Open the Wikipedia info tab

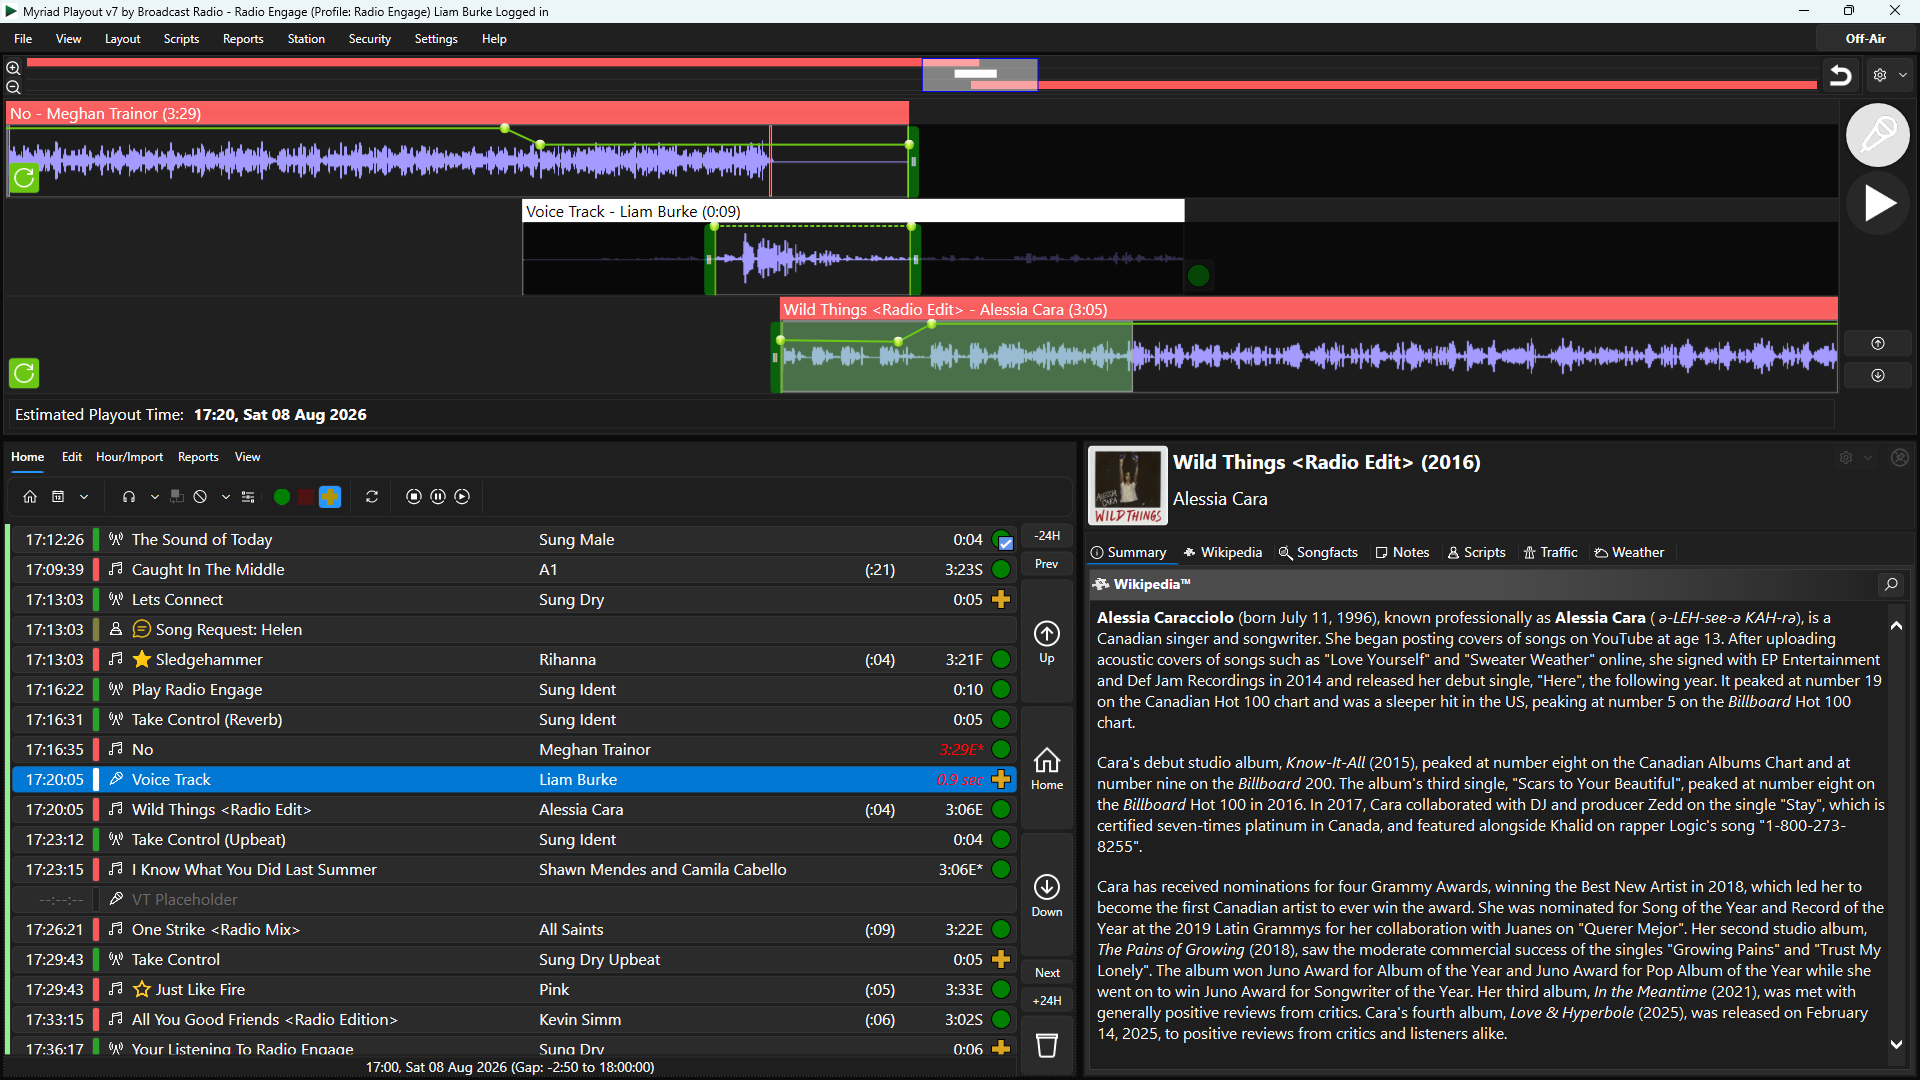[1222, 553]
